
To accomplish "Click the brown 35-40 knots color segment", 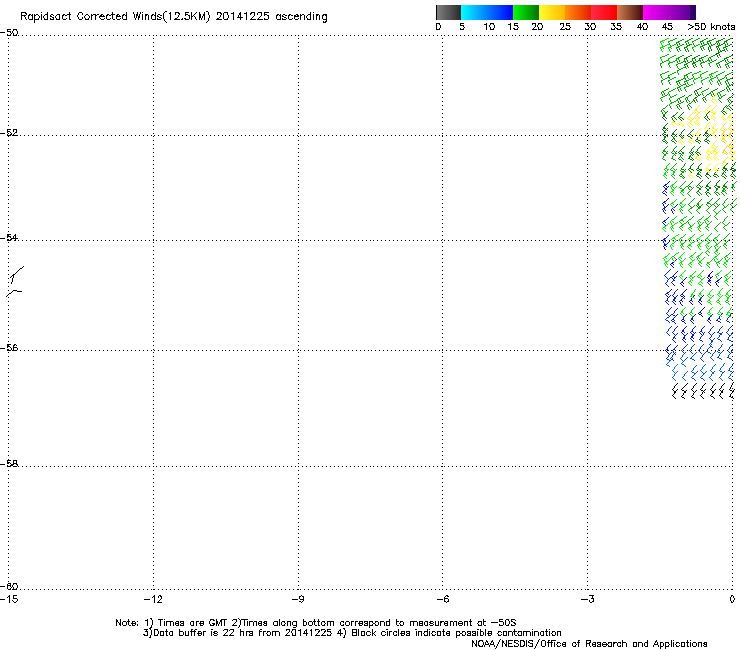I will 630,12.
